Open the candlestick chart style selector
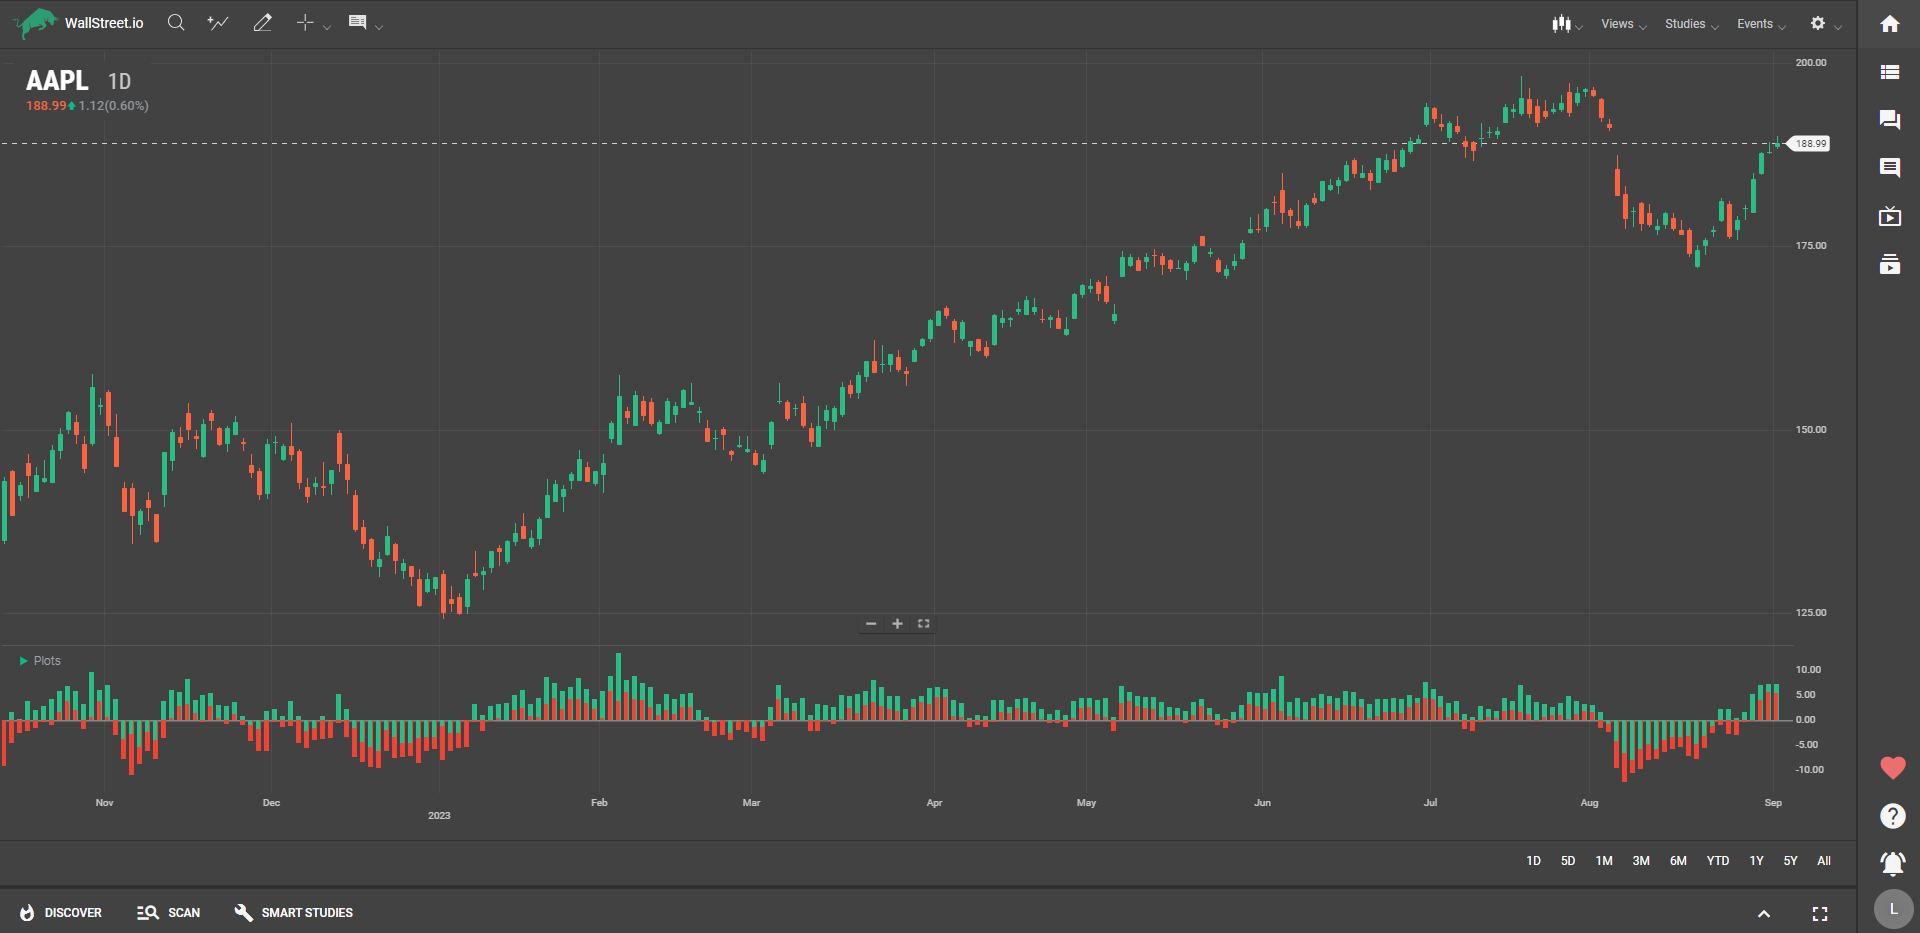The image size is (1920, 933). (x=1561, y=23)
